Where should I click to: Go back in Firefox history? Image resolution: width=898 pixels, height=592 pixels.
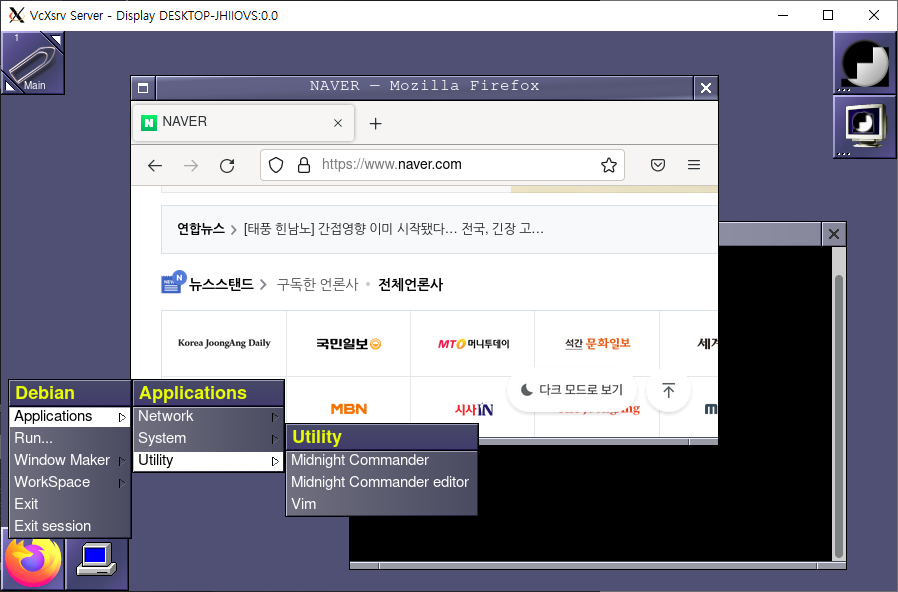(155, 165)
